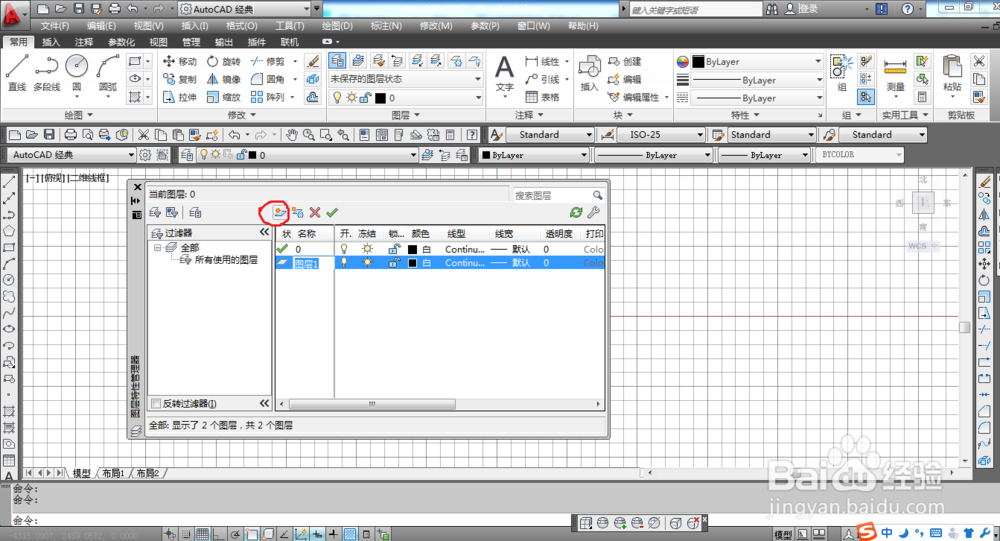Switch to the 布局2 layout tab
Image resolution: width=1000 pixels, height=541 pixels.
(x=147, y=473)
